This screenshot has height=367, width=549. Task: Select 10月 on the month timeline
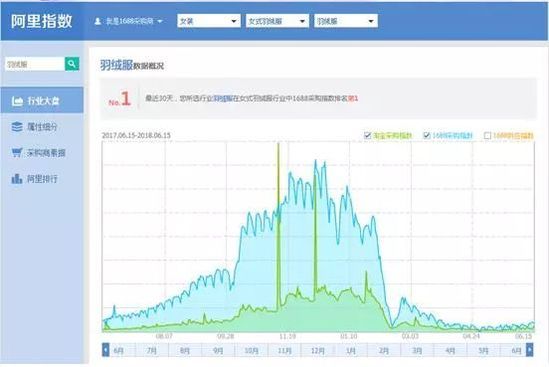point(251,350)
